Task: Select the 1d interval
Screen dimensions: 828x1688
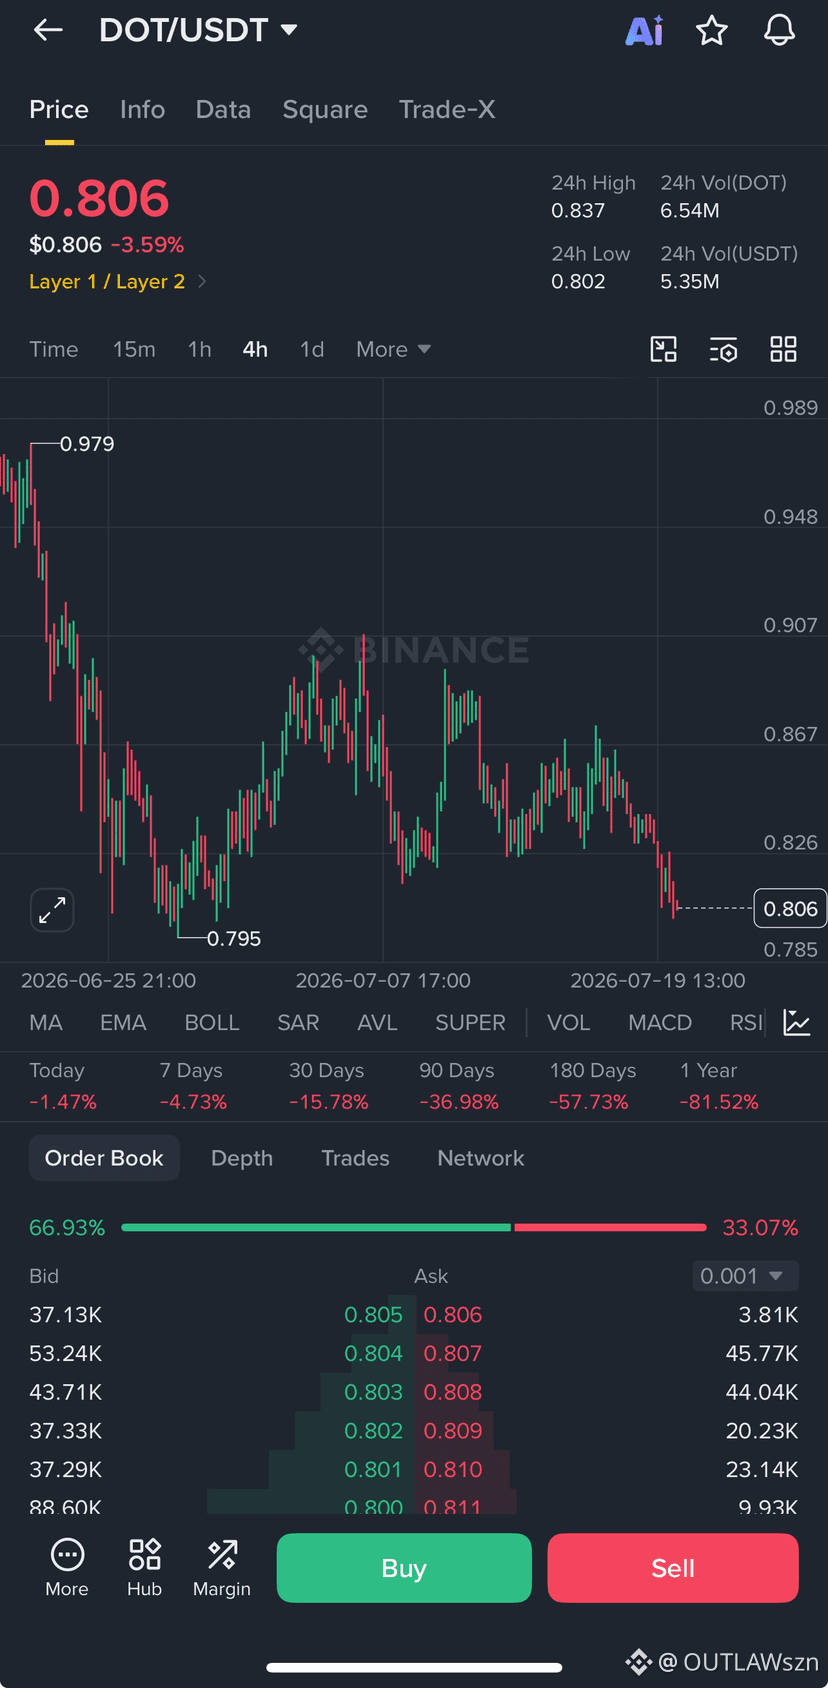Action: (312, 349)
